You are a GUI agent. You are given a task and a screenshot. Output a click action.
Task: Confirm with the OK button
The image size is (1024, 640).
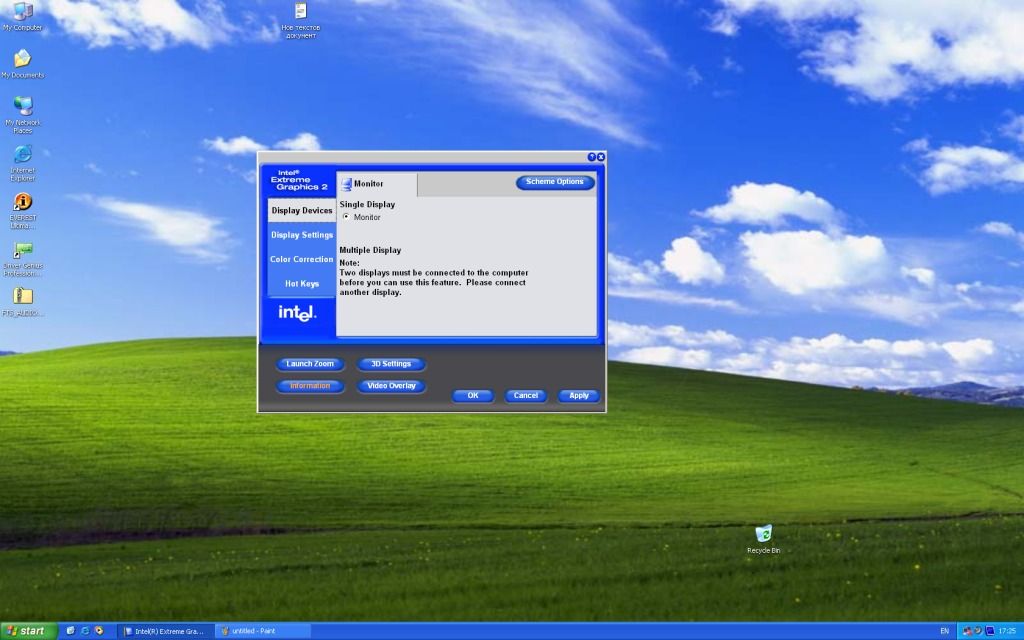(x=473, y=396)
